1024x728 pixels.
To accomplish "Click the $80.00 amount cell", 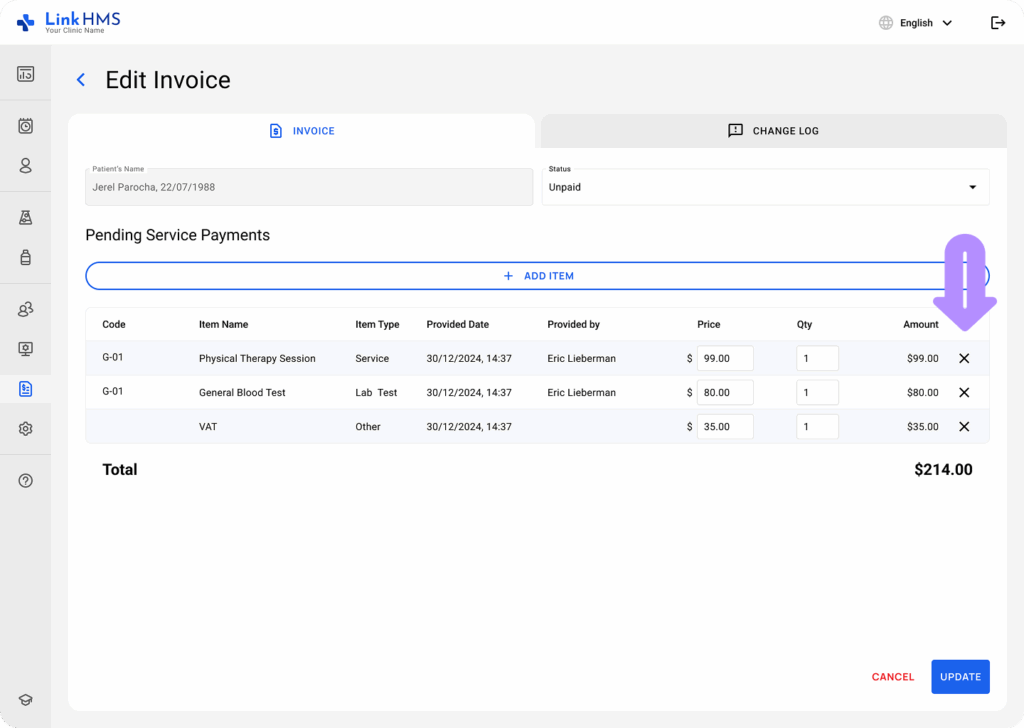I will [922, 392].
